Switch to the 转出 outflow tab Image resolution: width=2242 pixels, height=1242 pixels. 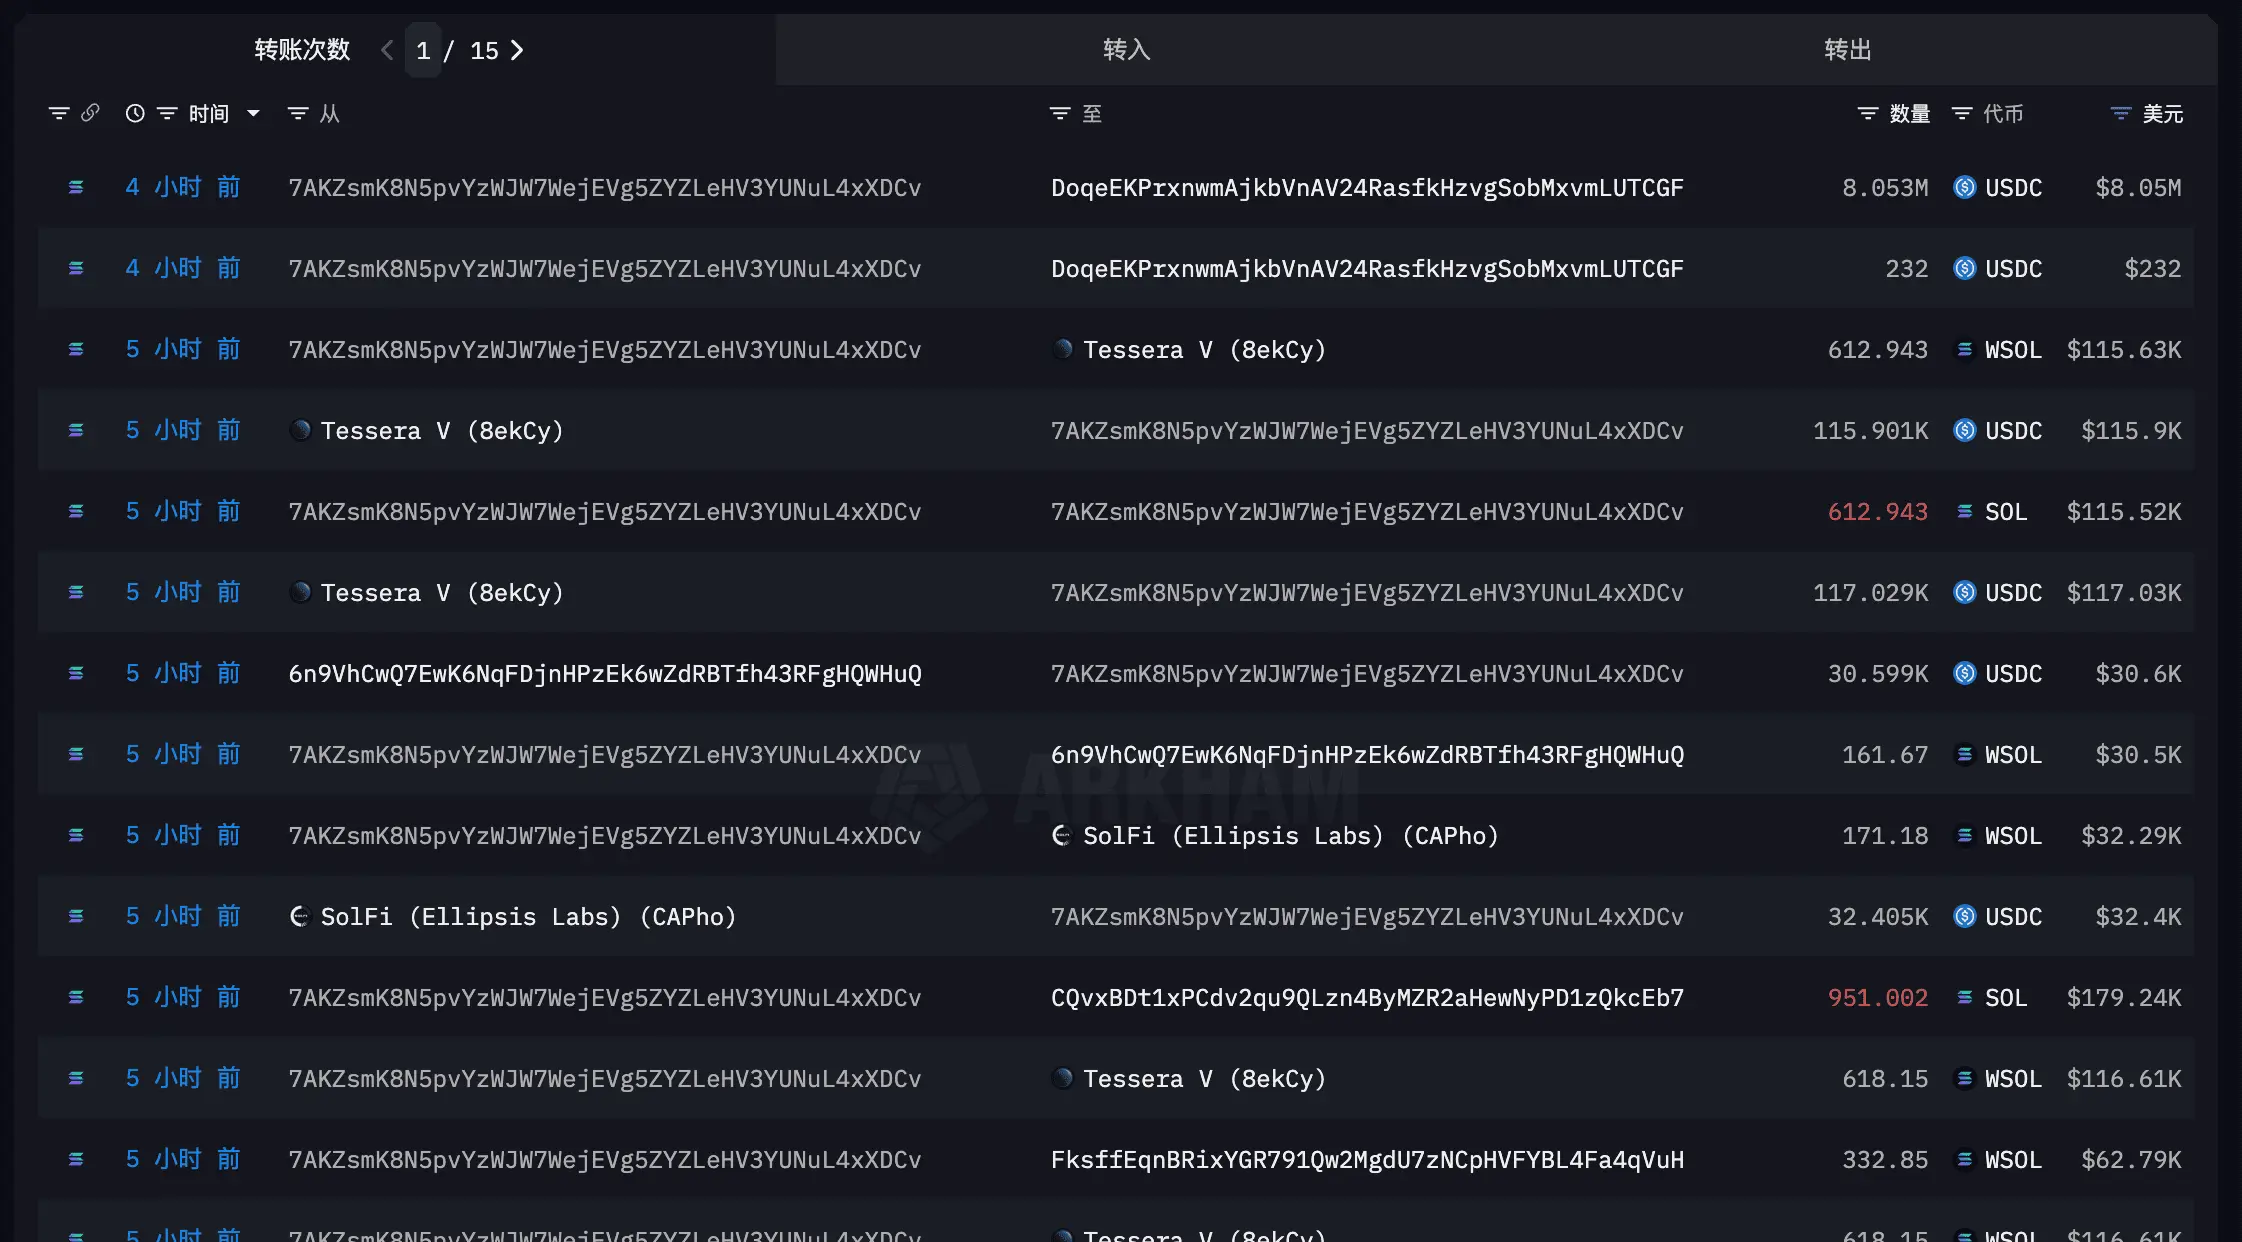coord(1848,50)
